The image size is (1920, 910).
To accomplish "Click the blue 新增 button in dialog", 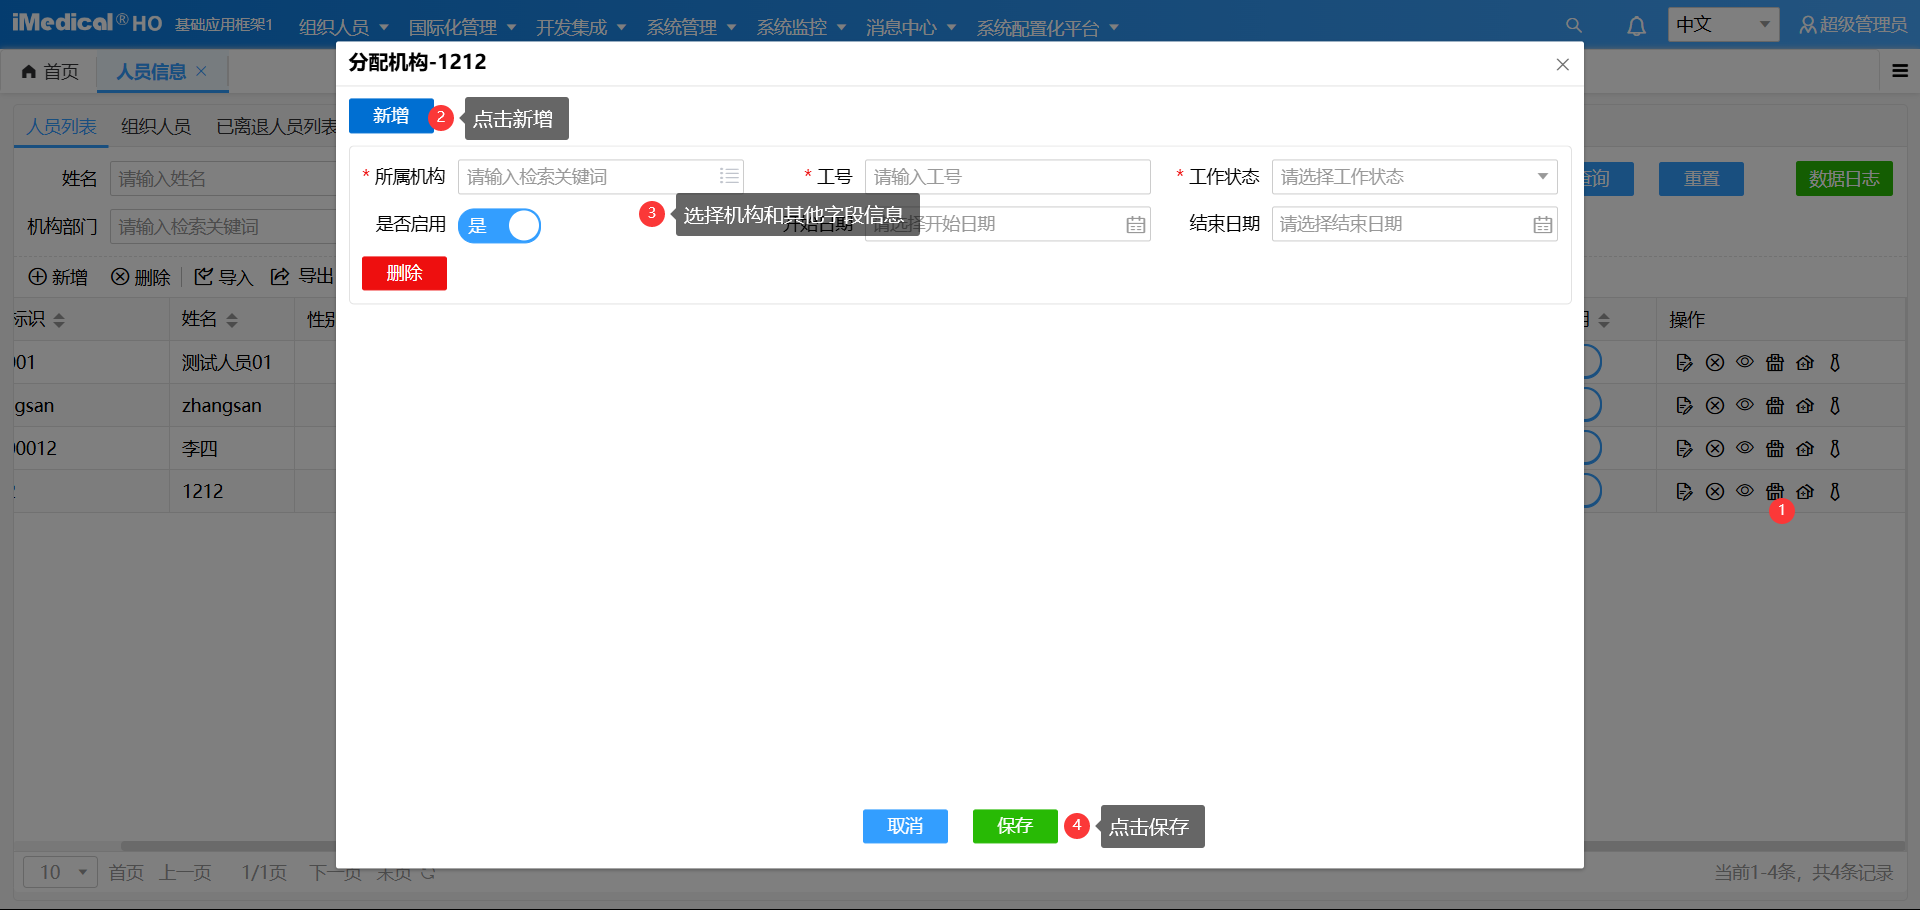I will pyautogui.click(x=390, y=116).
